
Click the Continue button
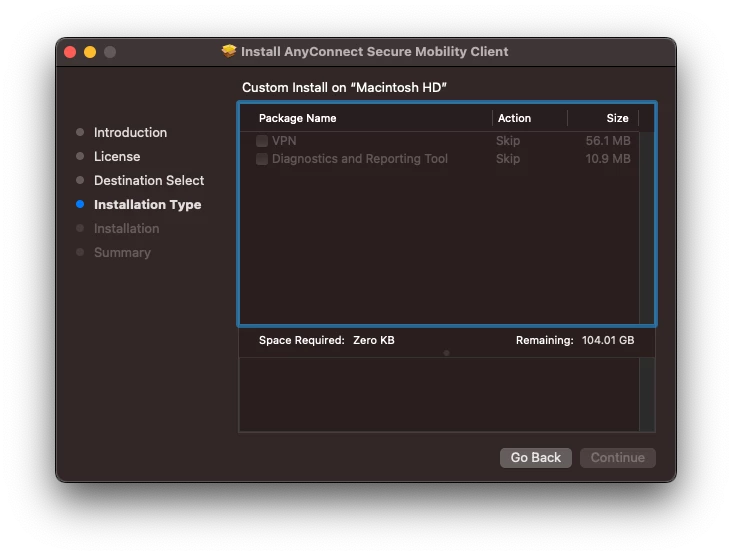click(x=618, y=457)
